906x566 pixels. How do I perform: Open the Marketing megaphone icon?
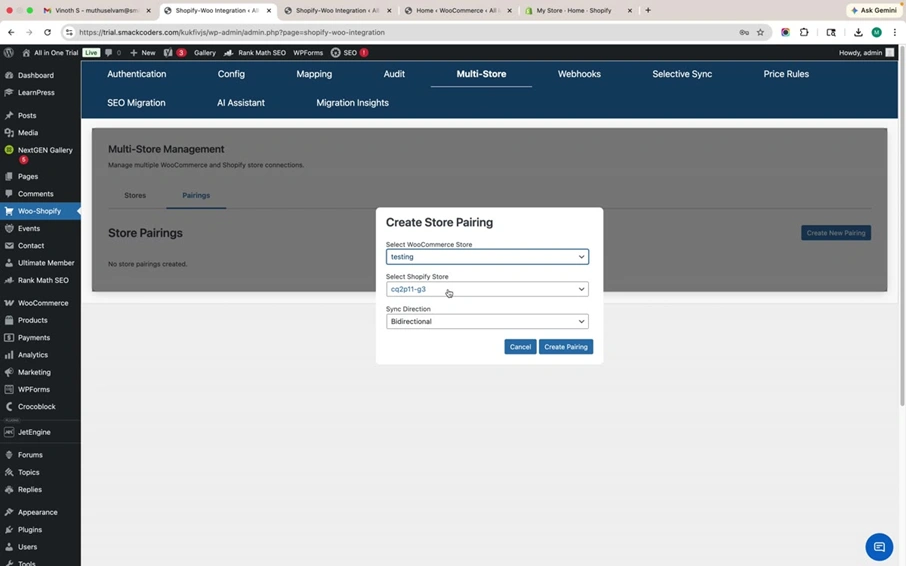pyautogui.click(x=9, y=372)
